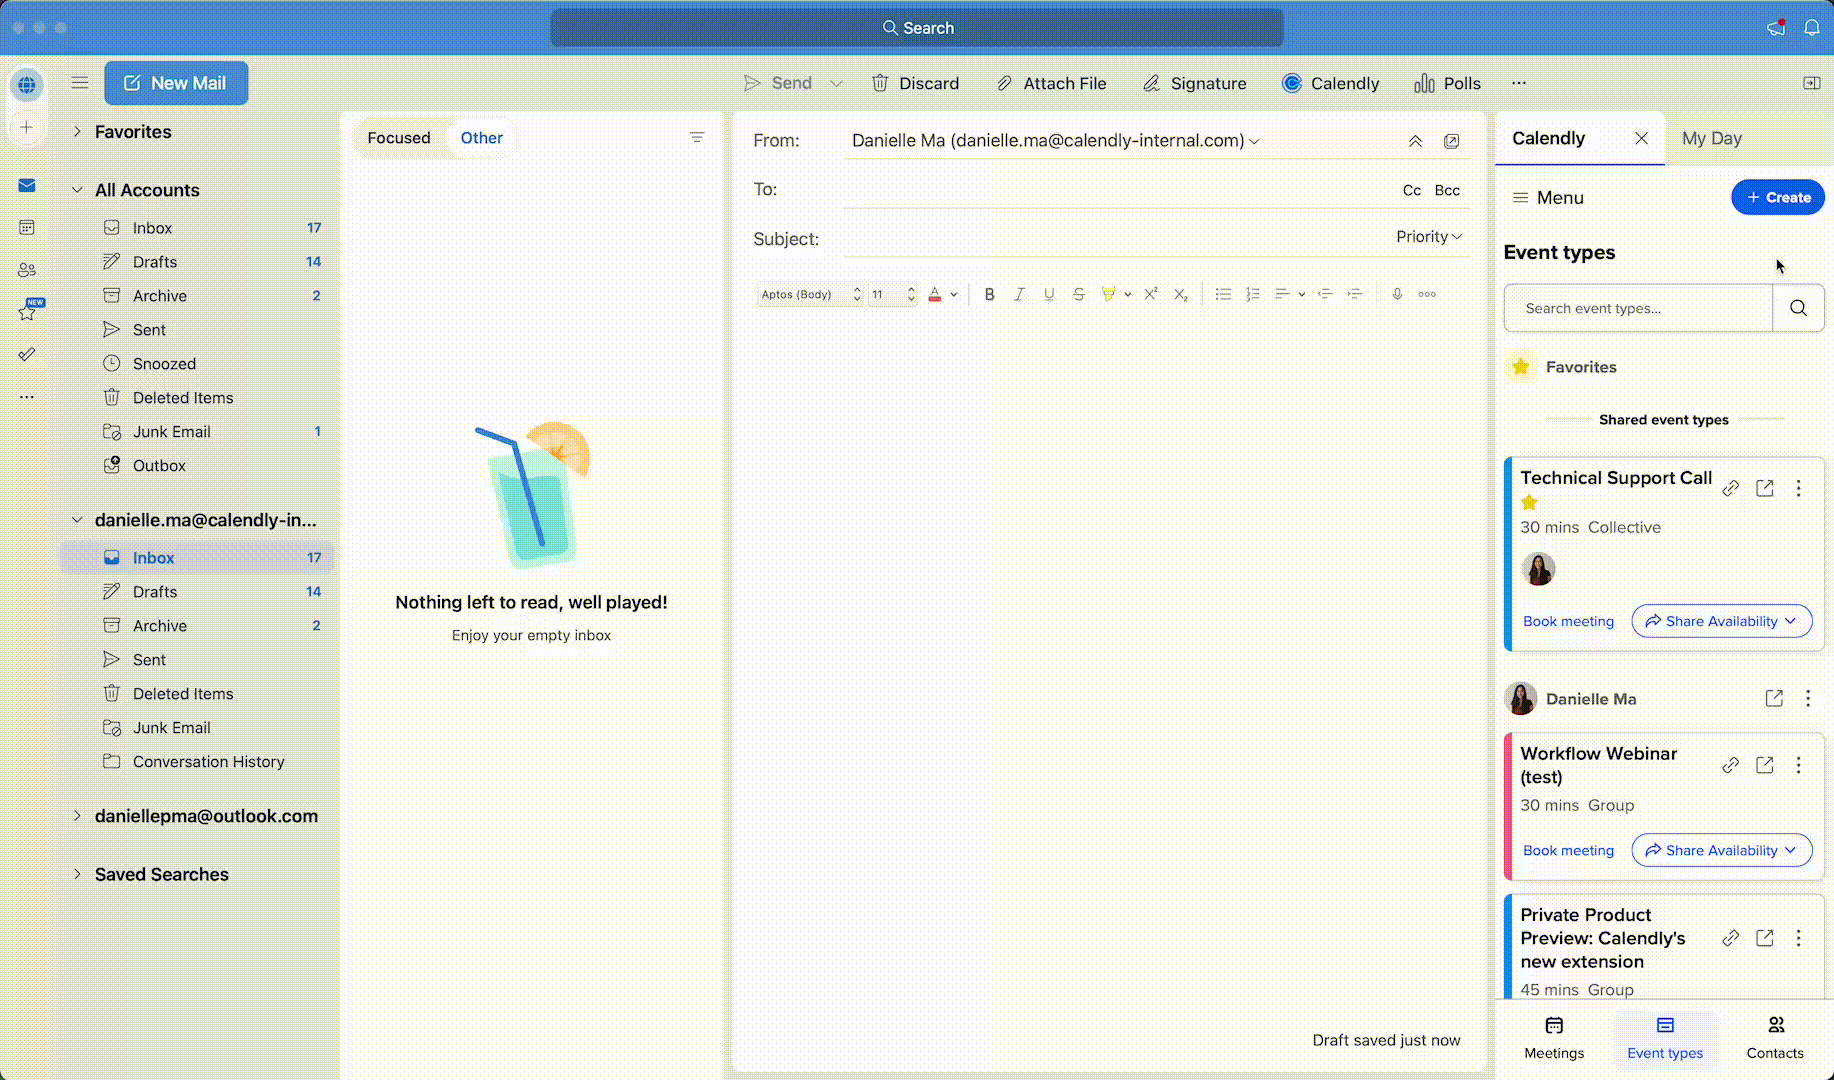Open the font family Aptos combo box
This screenshot has height=1080, width=1834.
(x=809, y=294)
